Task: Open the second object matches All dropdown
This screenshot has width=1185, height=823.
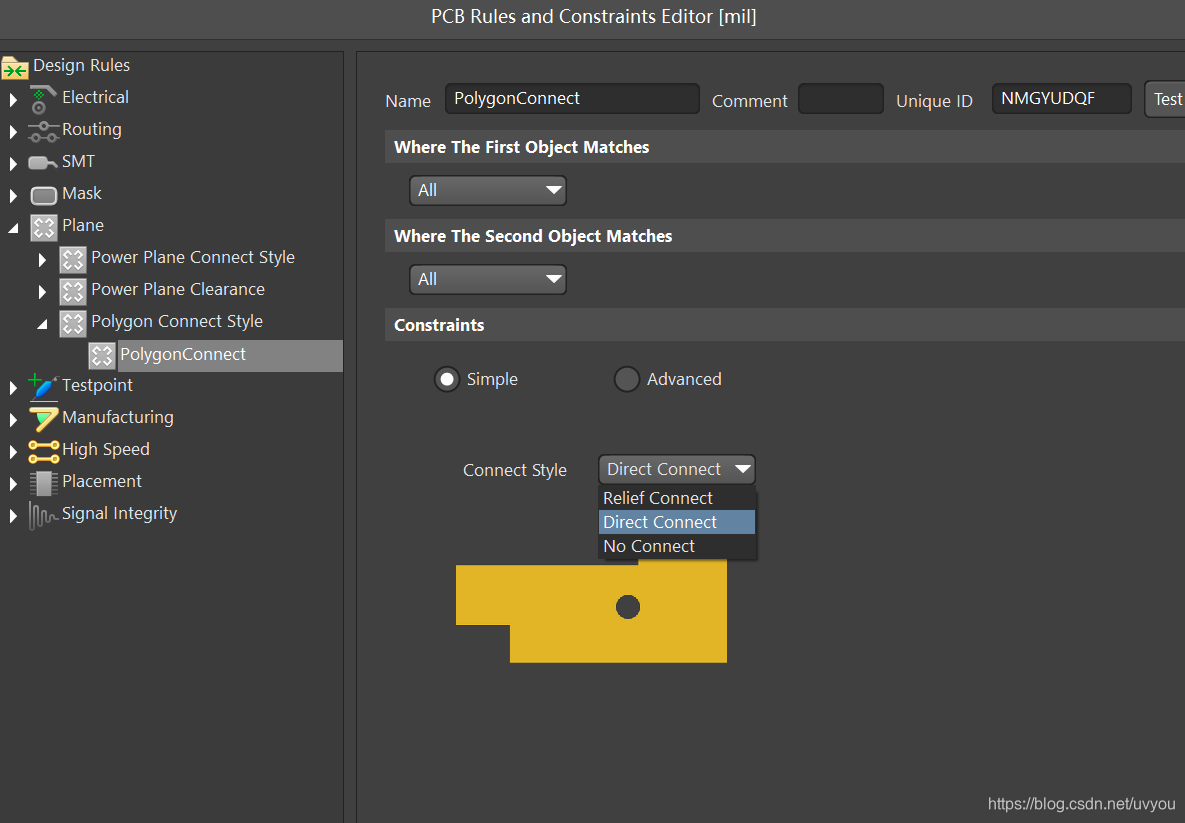Action: pyautogui.click(x=487, y=280)
